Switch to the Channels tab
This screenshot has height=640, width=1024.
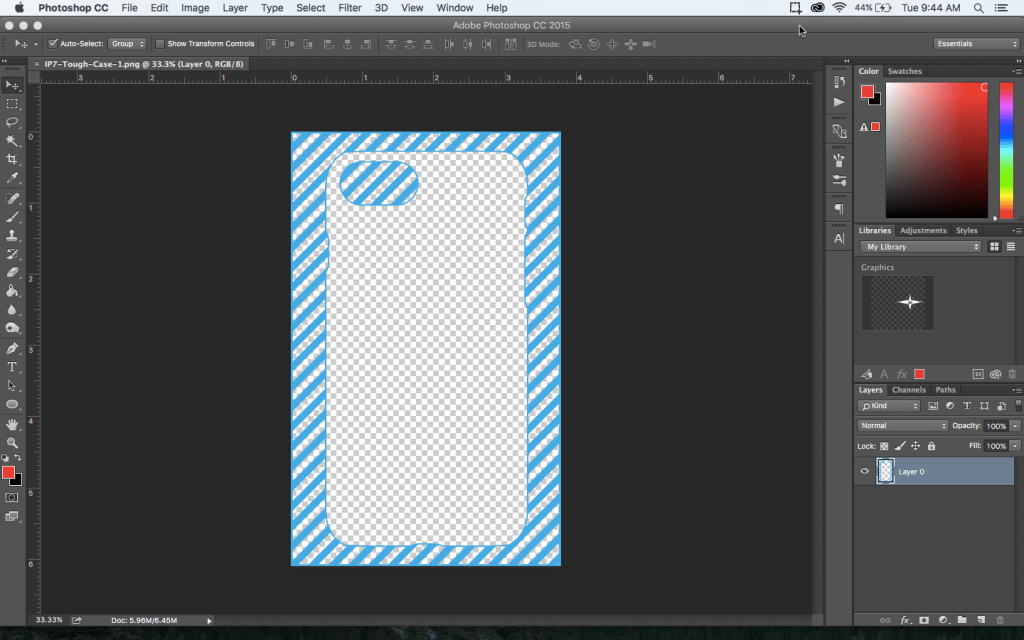[x=908, y=390]
